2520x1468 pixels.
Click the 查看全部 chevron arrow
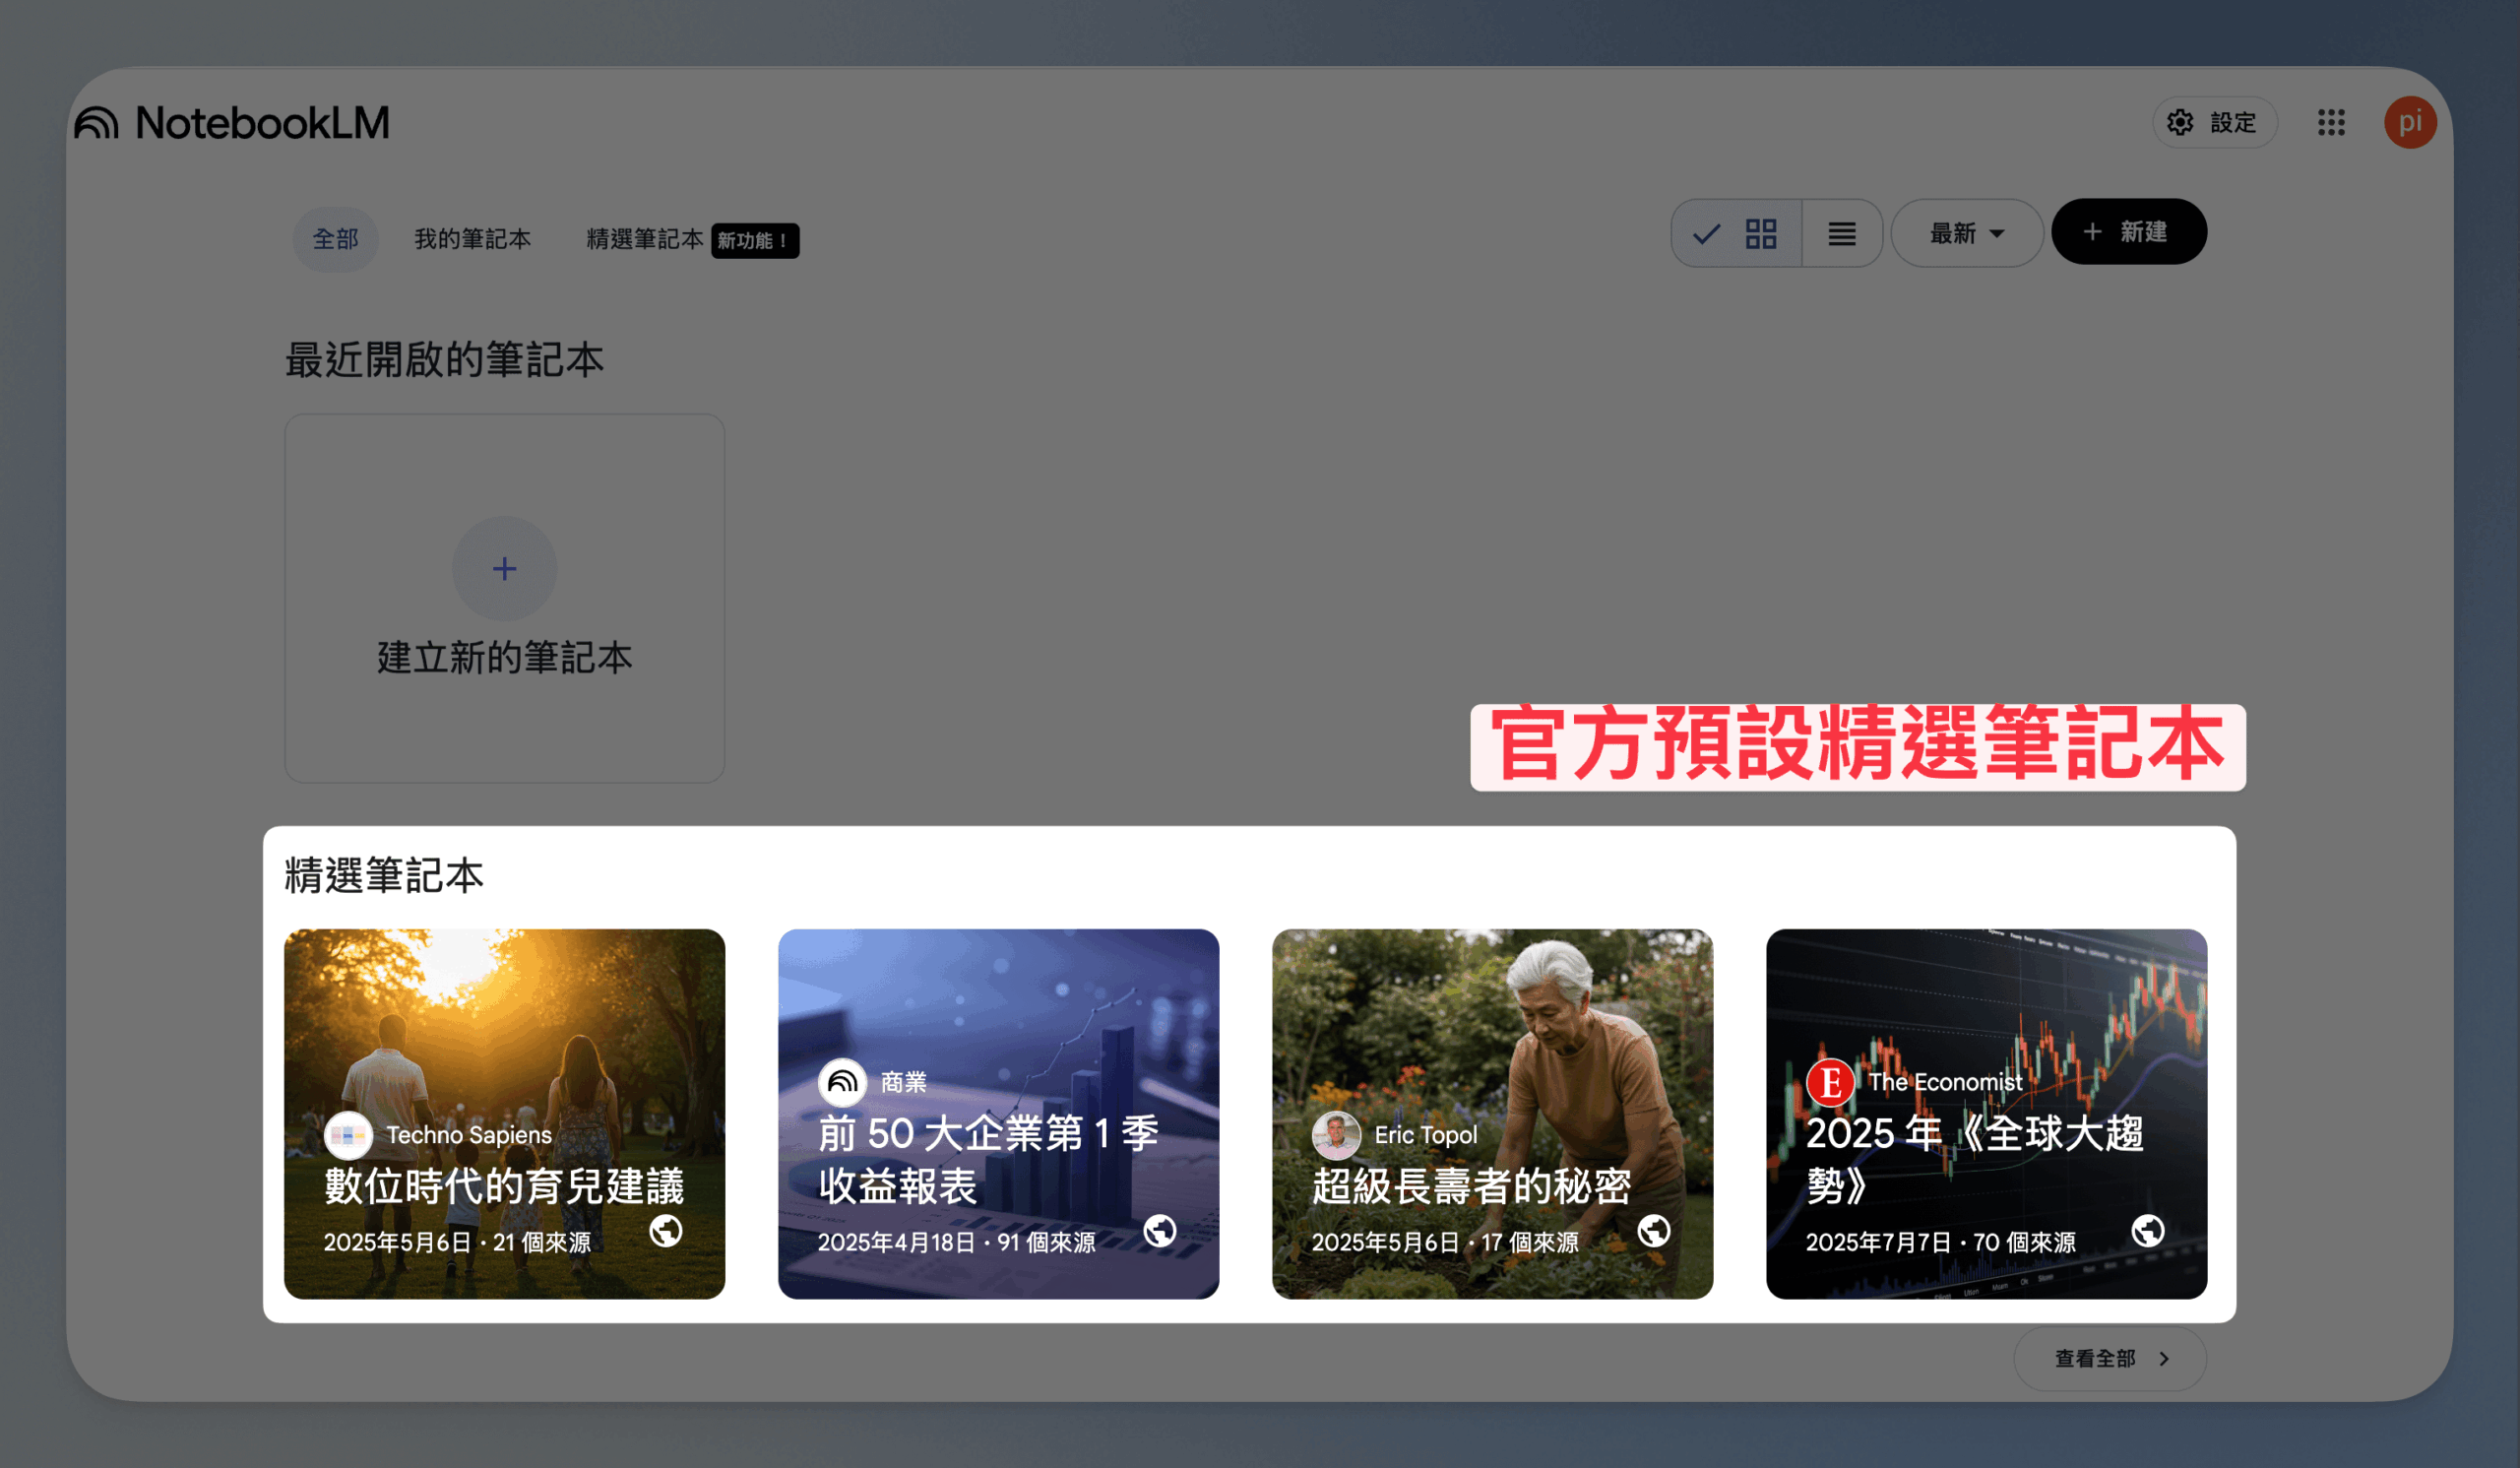click(2164, 1359)
